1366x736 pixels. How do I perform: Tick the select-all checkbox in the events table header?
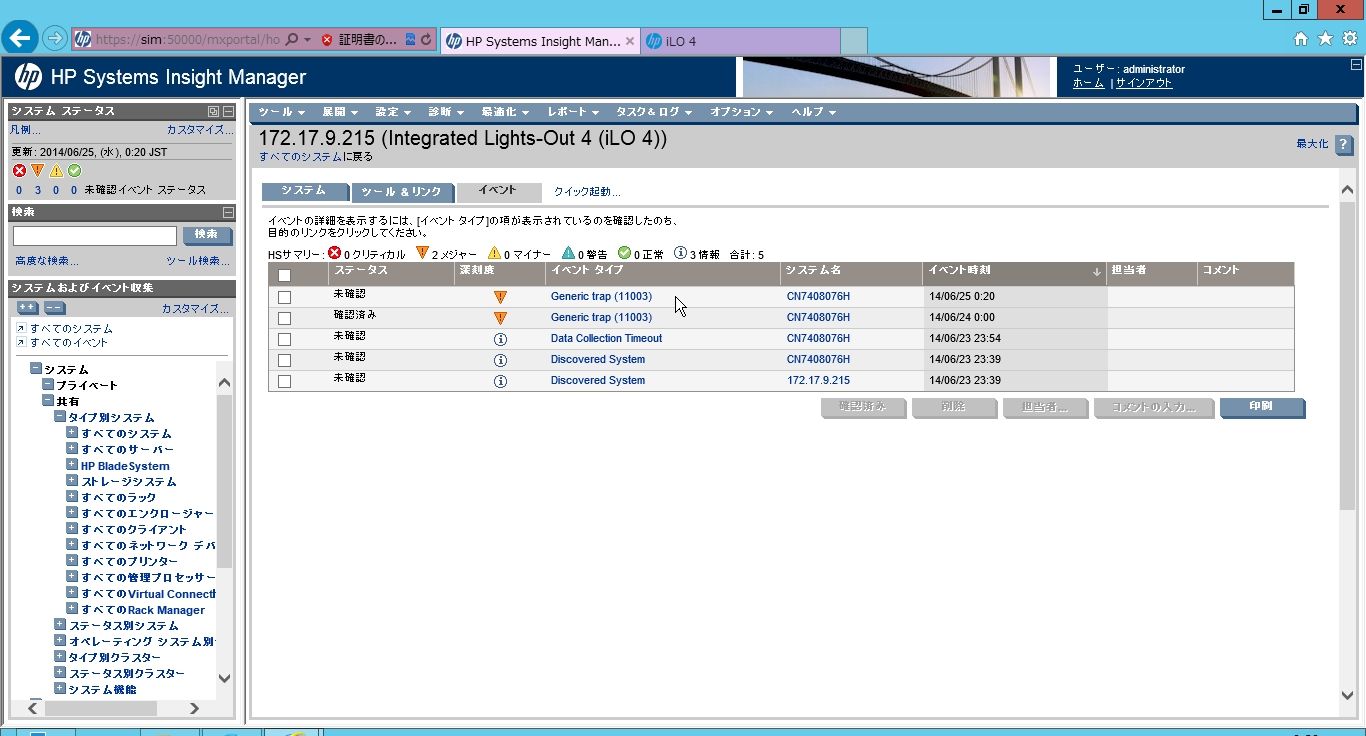(285, 275)
